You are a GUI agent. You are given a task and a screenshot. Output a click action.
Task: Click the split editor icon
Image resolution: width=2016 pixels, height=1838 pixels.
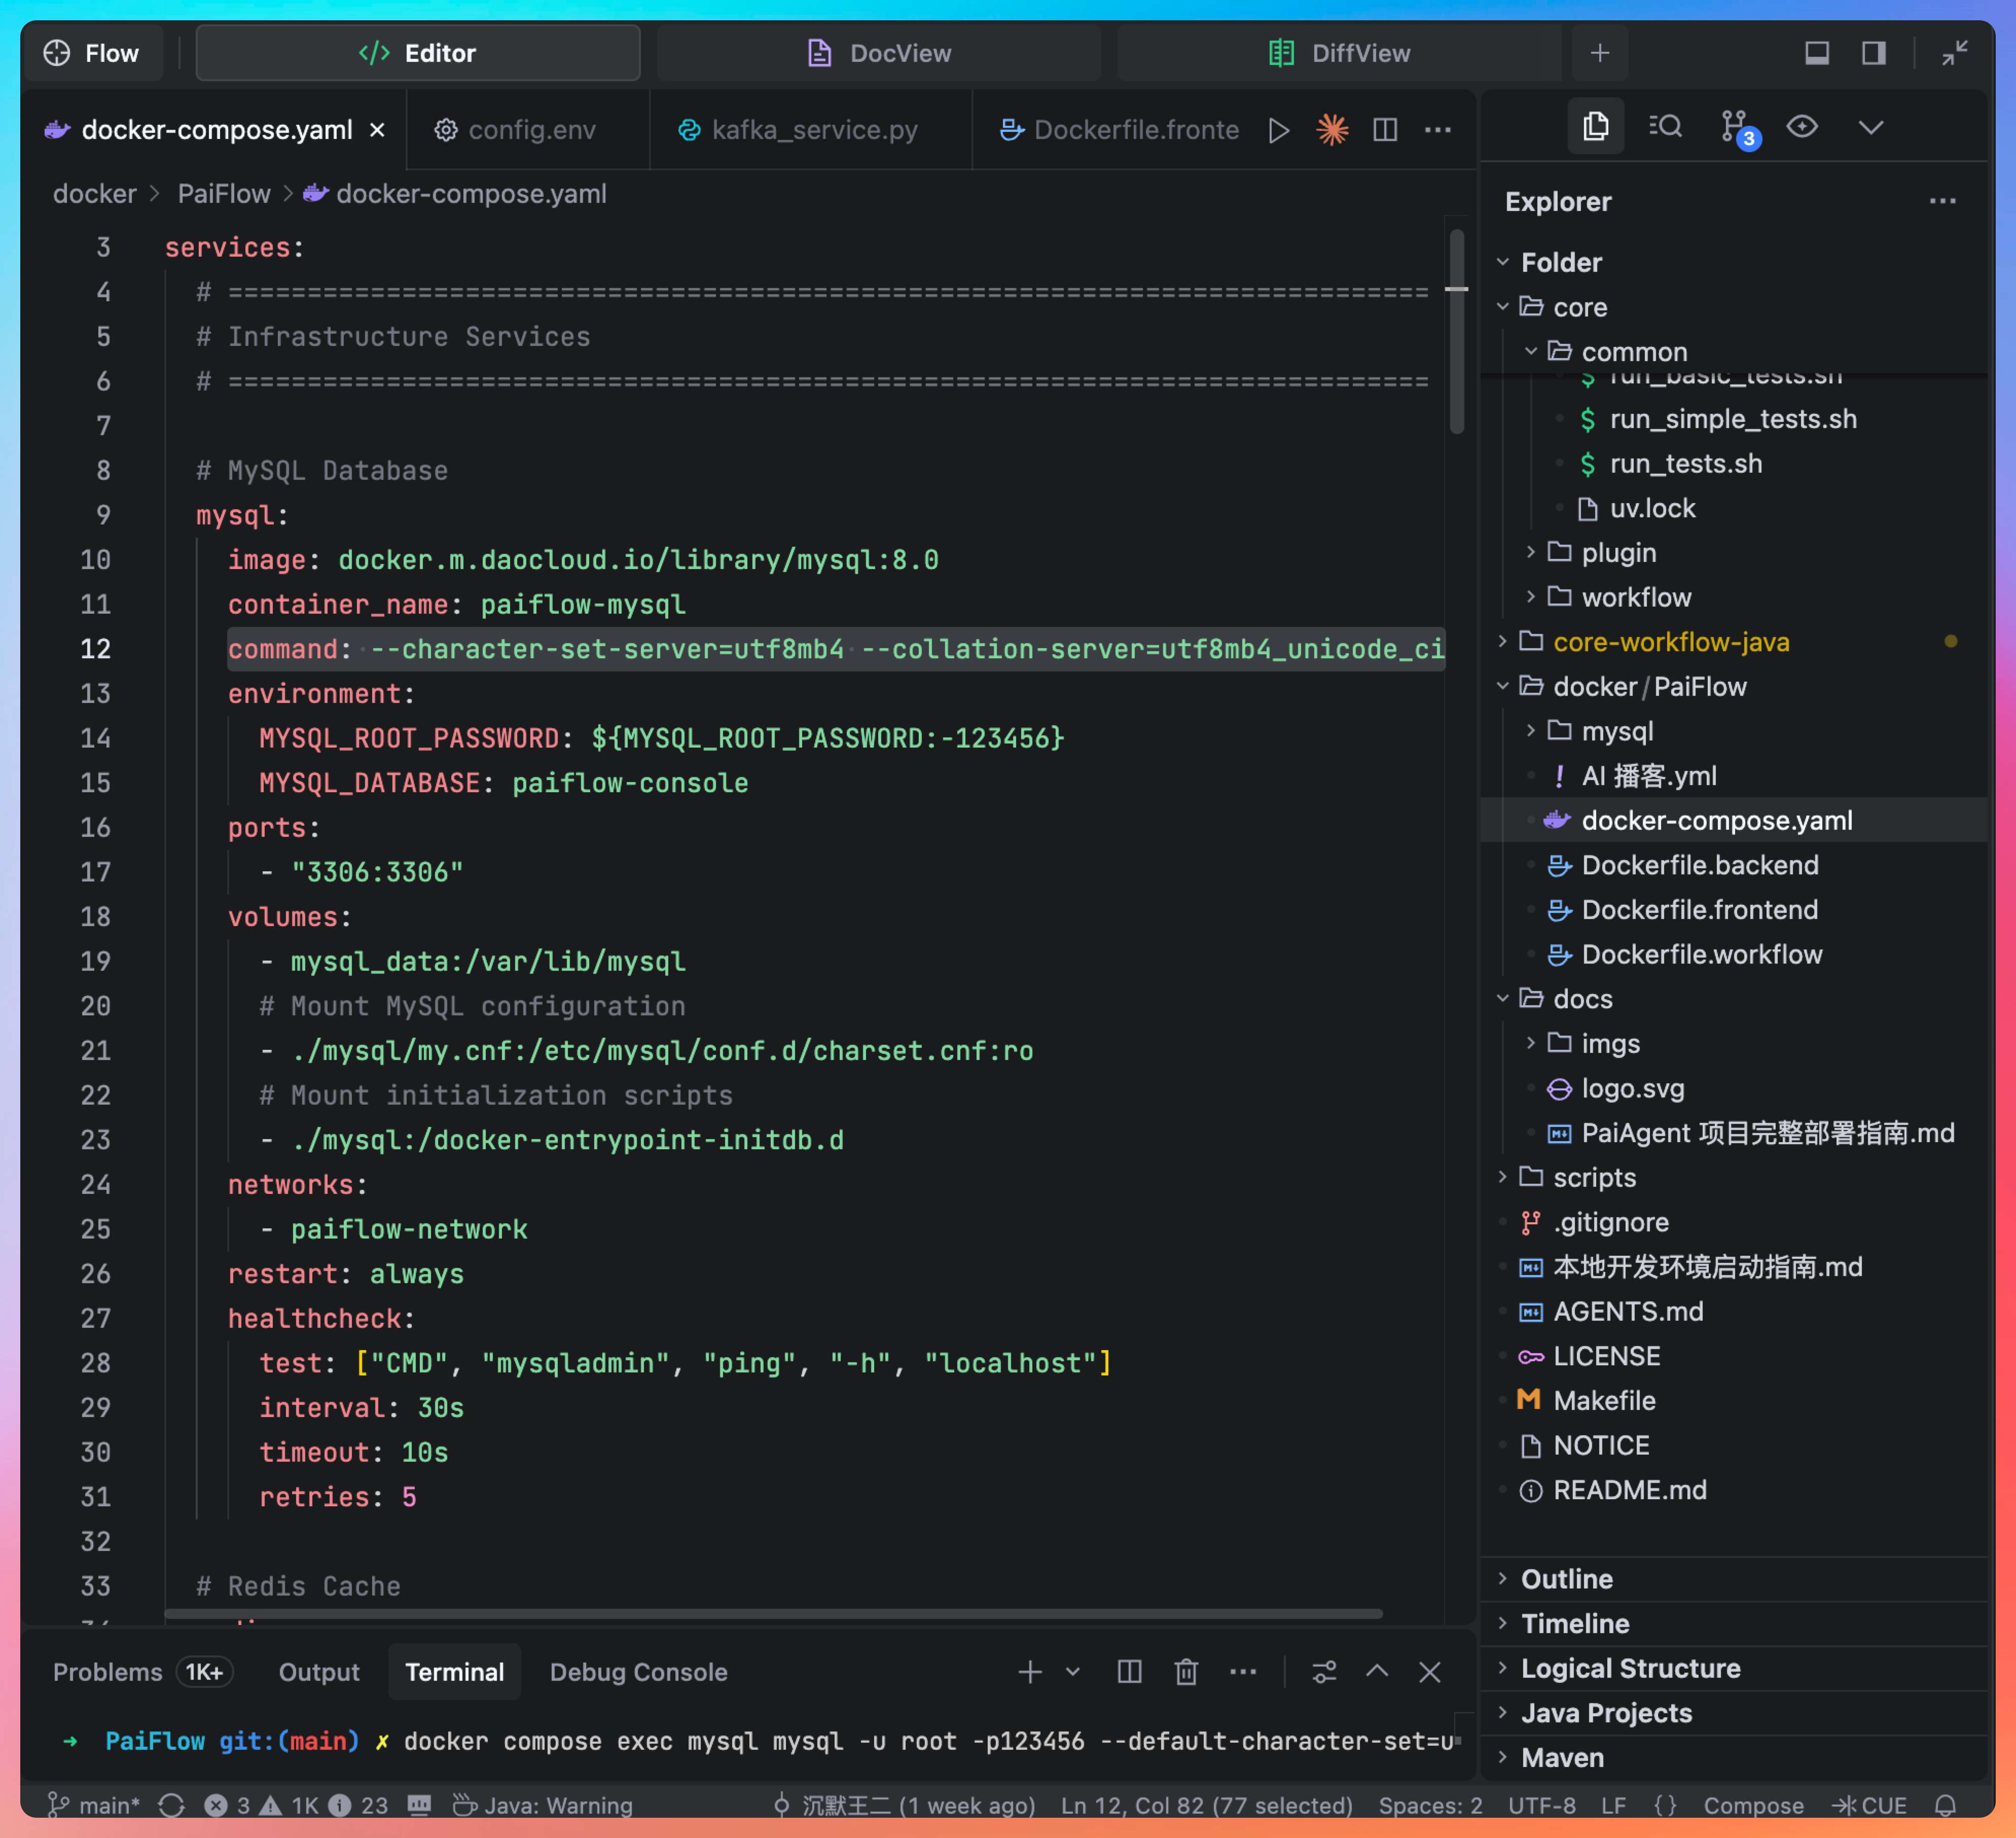click(1385, 130)
